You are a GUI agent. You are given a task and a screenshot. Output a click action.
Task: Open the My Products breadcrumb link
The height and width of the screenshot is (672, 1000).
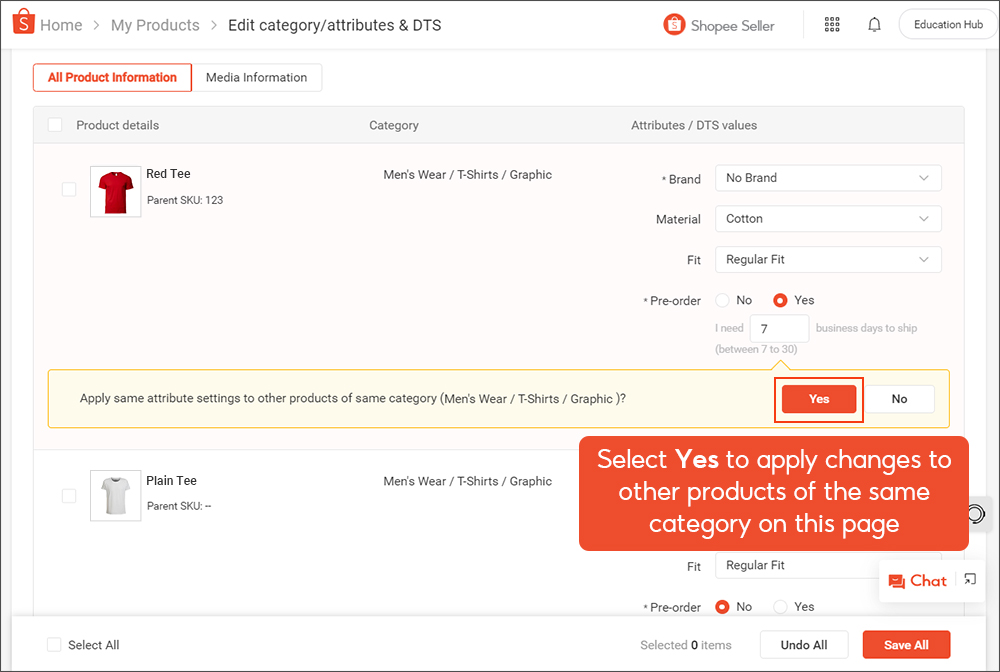point(155,24)
